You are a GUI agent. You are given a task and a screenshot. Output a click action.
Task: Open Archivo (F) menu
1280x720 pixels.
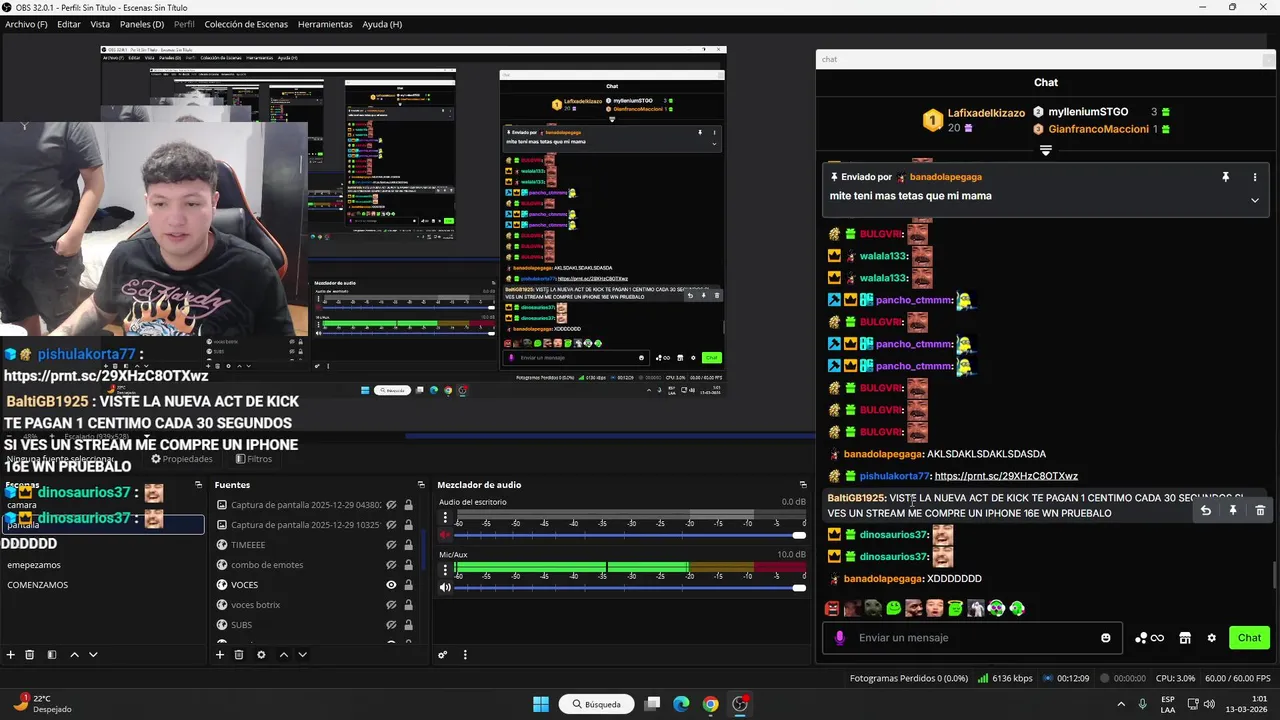point(26,24)
